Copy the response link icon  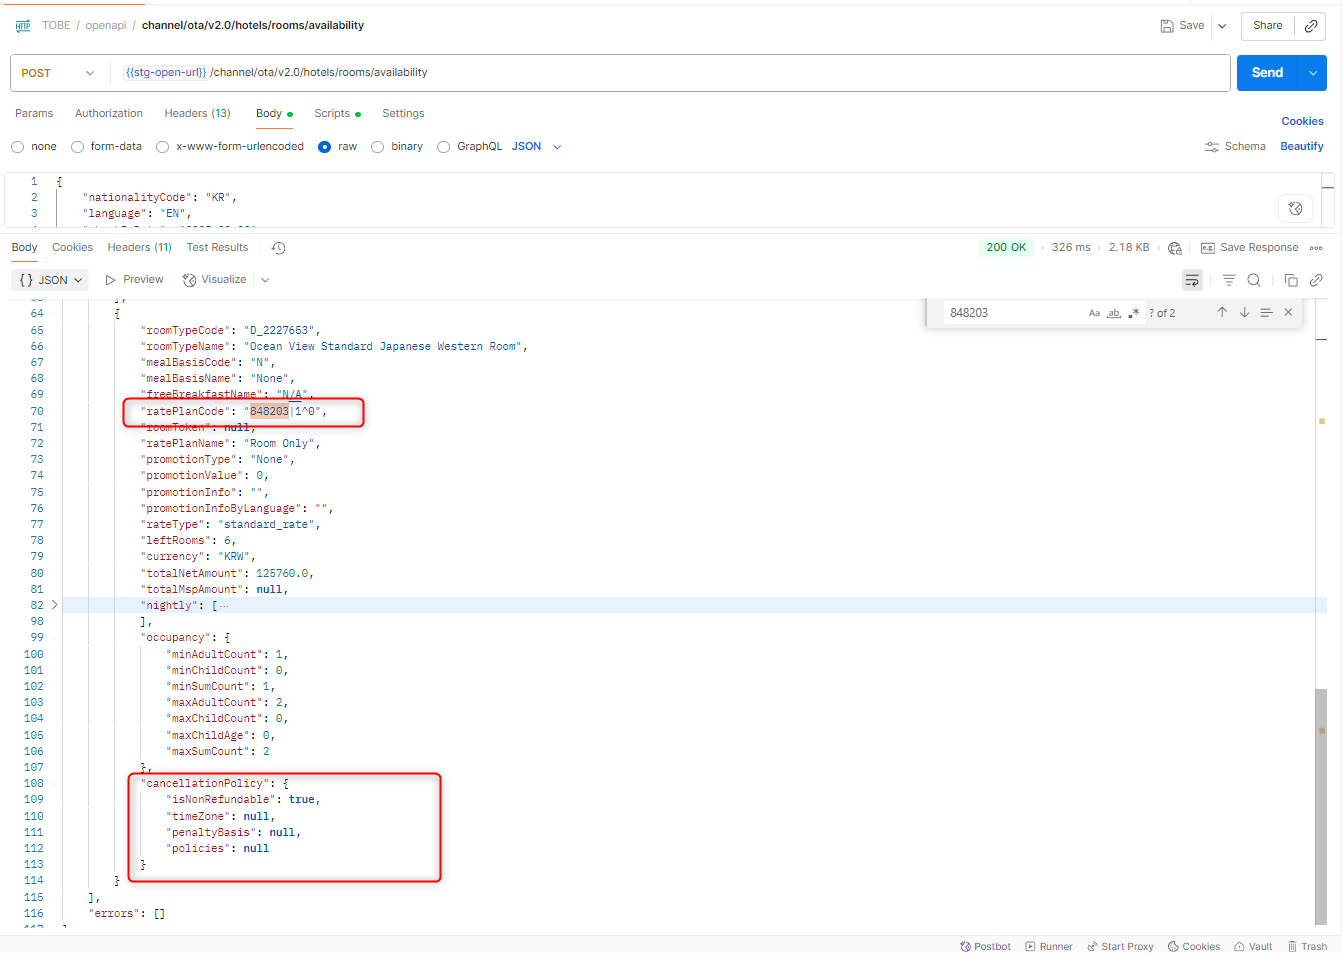point(1316,280)
